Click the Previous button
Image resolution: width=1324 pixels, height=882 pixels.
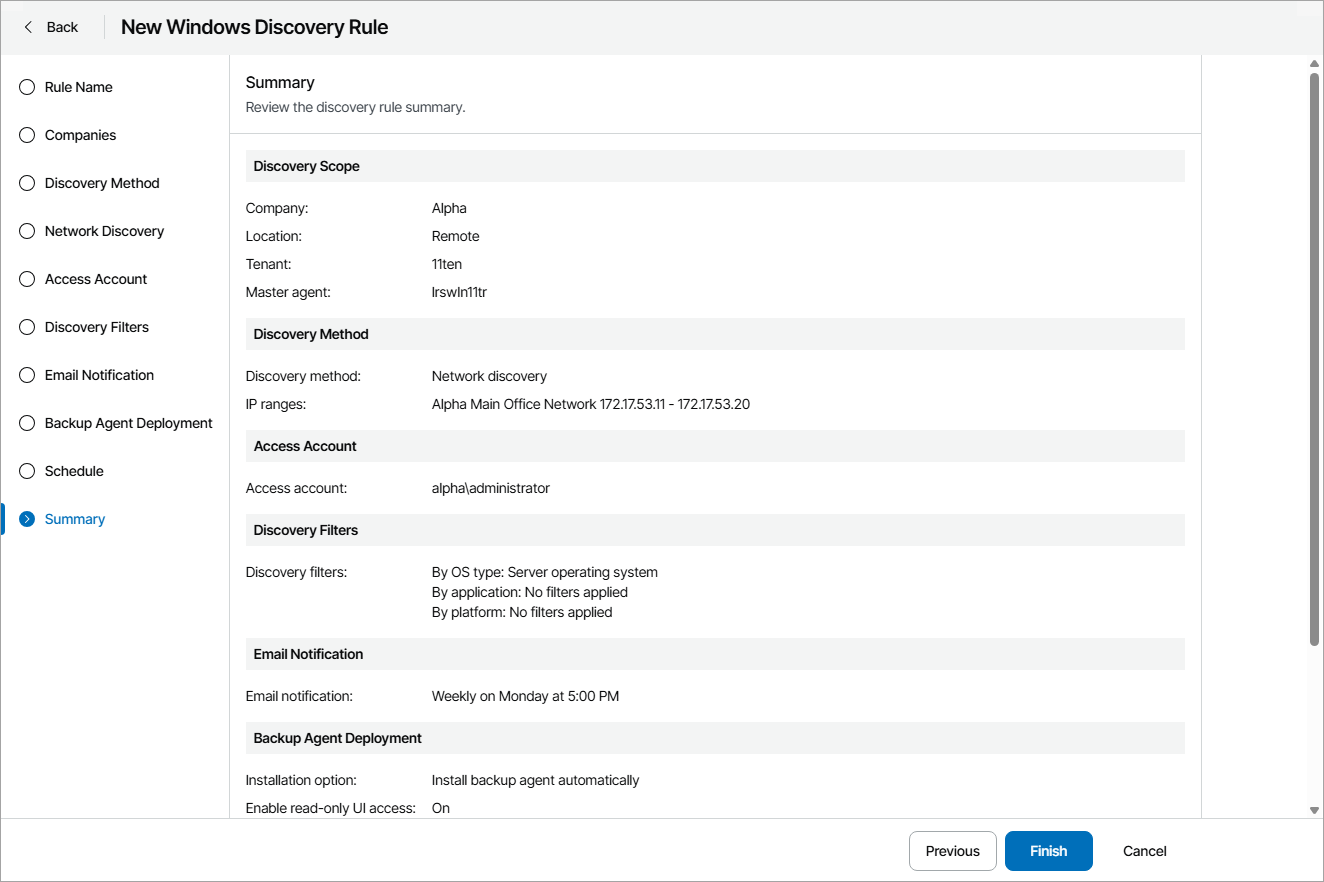952,851
